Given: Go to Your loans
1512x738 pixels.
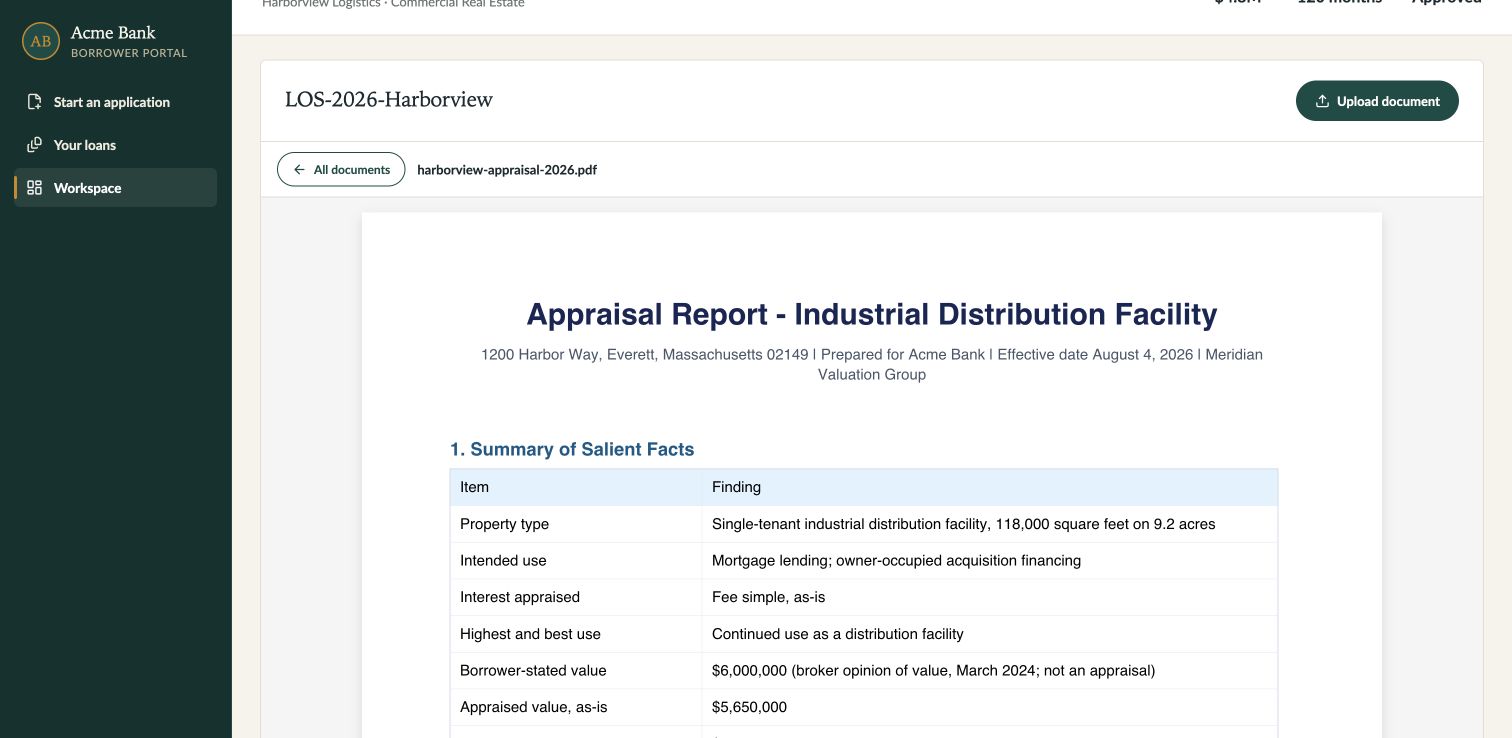Looking at the screenshot, I should click(115, 145).
